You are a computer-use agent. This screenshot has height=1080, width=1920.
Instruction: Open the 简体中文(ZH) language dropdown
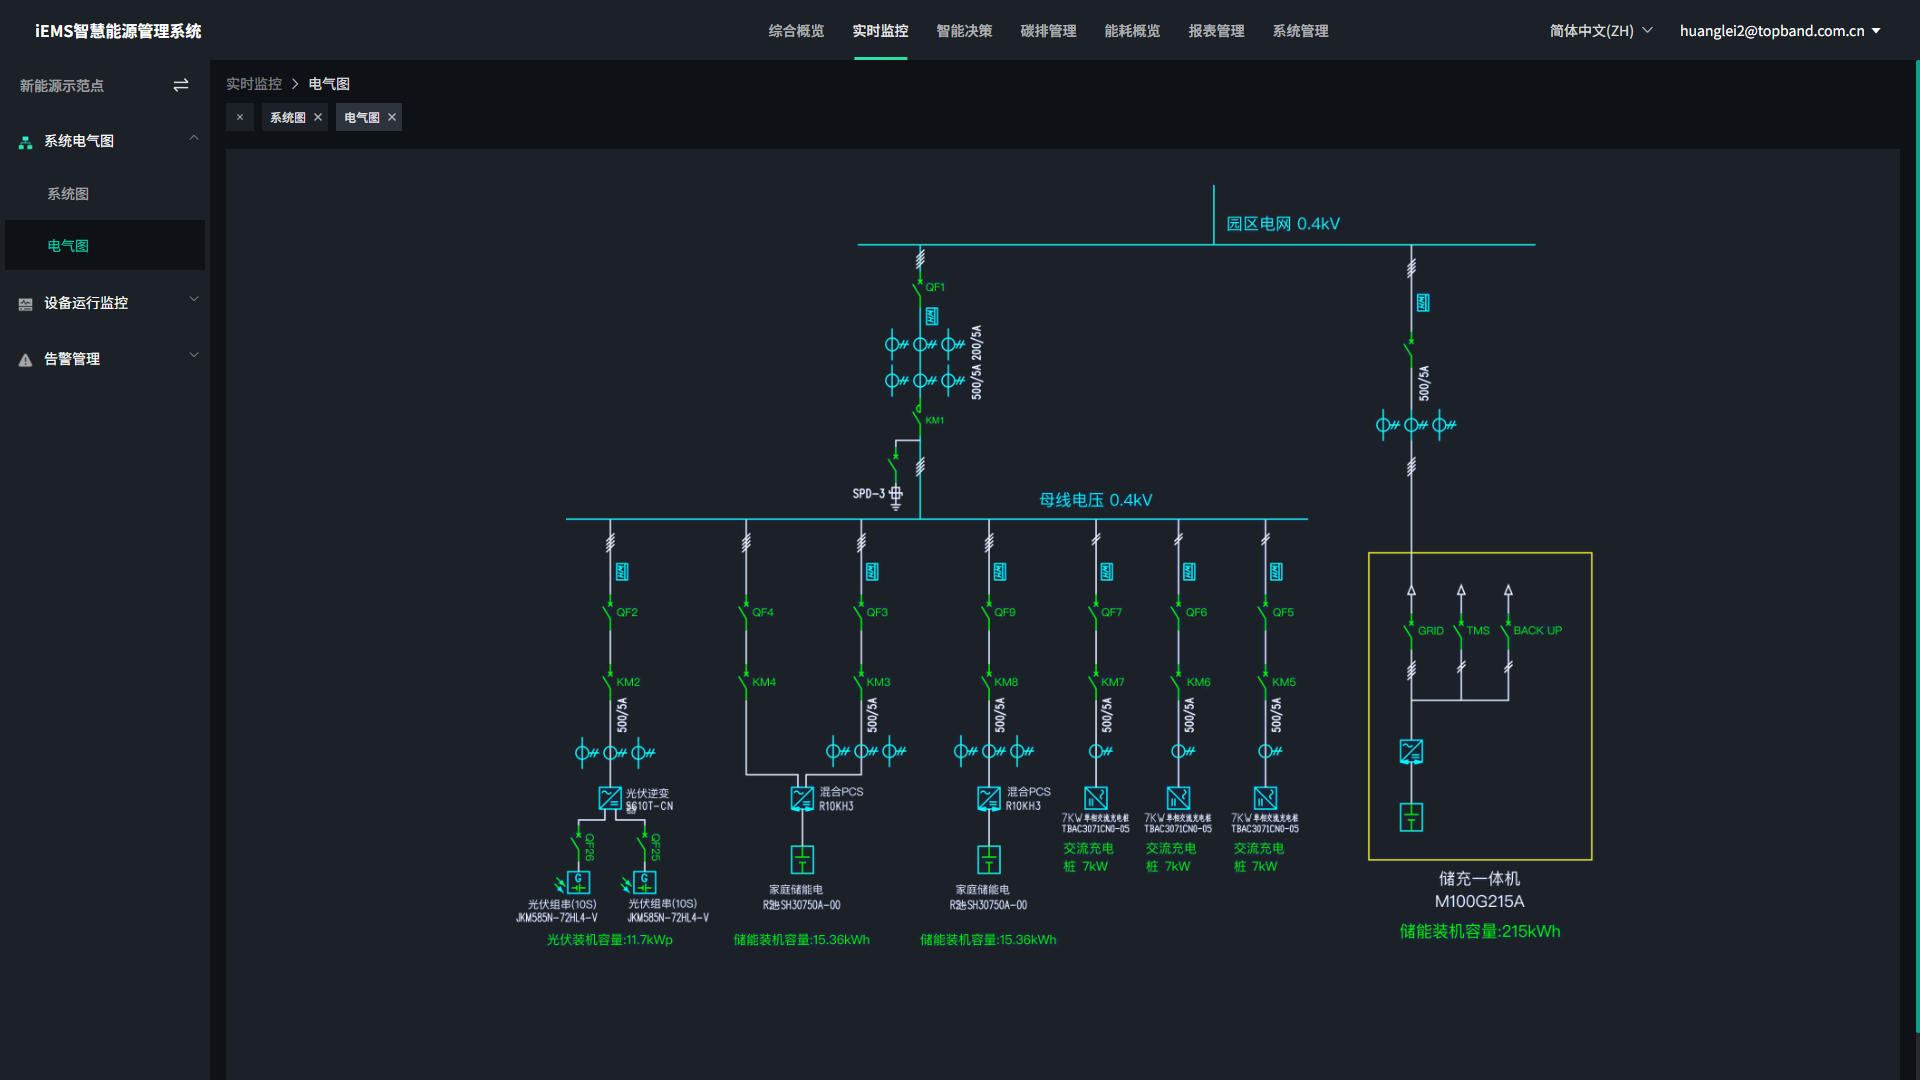point(1600,31)
